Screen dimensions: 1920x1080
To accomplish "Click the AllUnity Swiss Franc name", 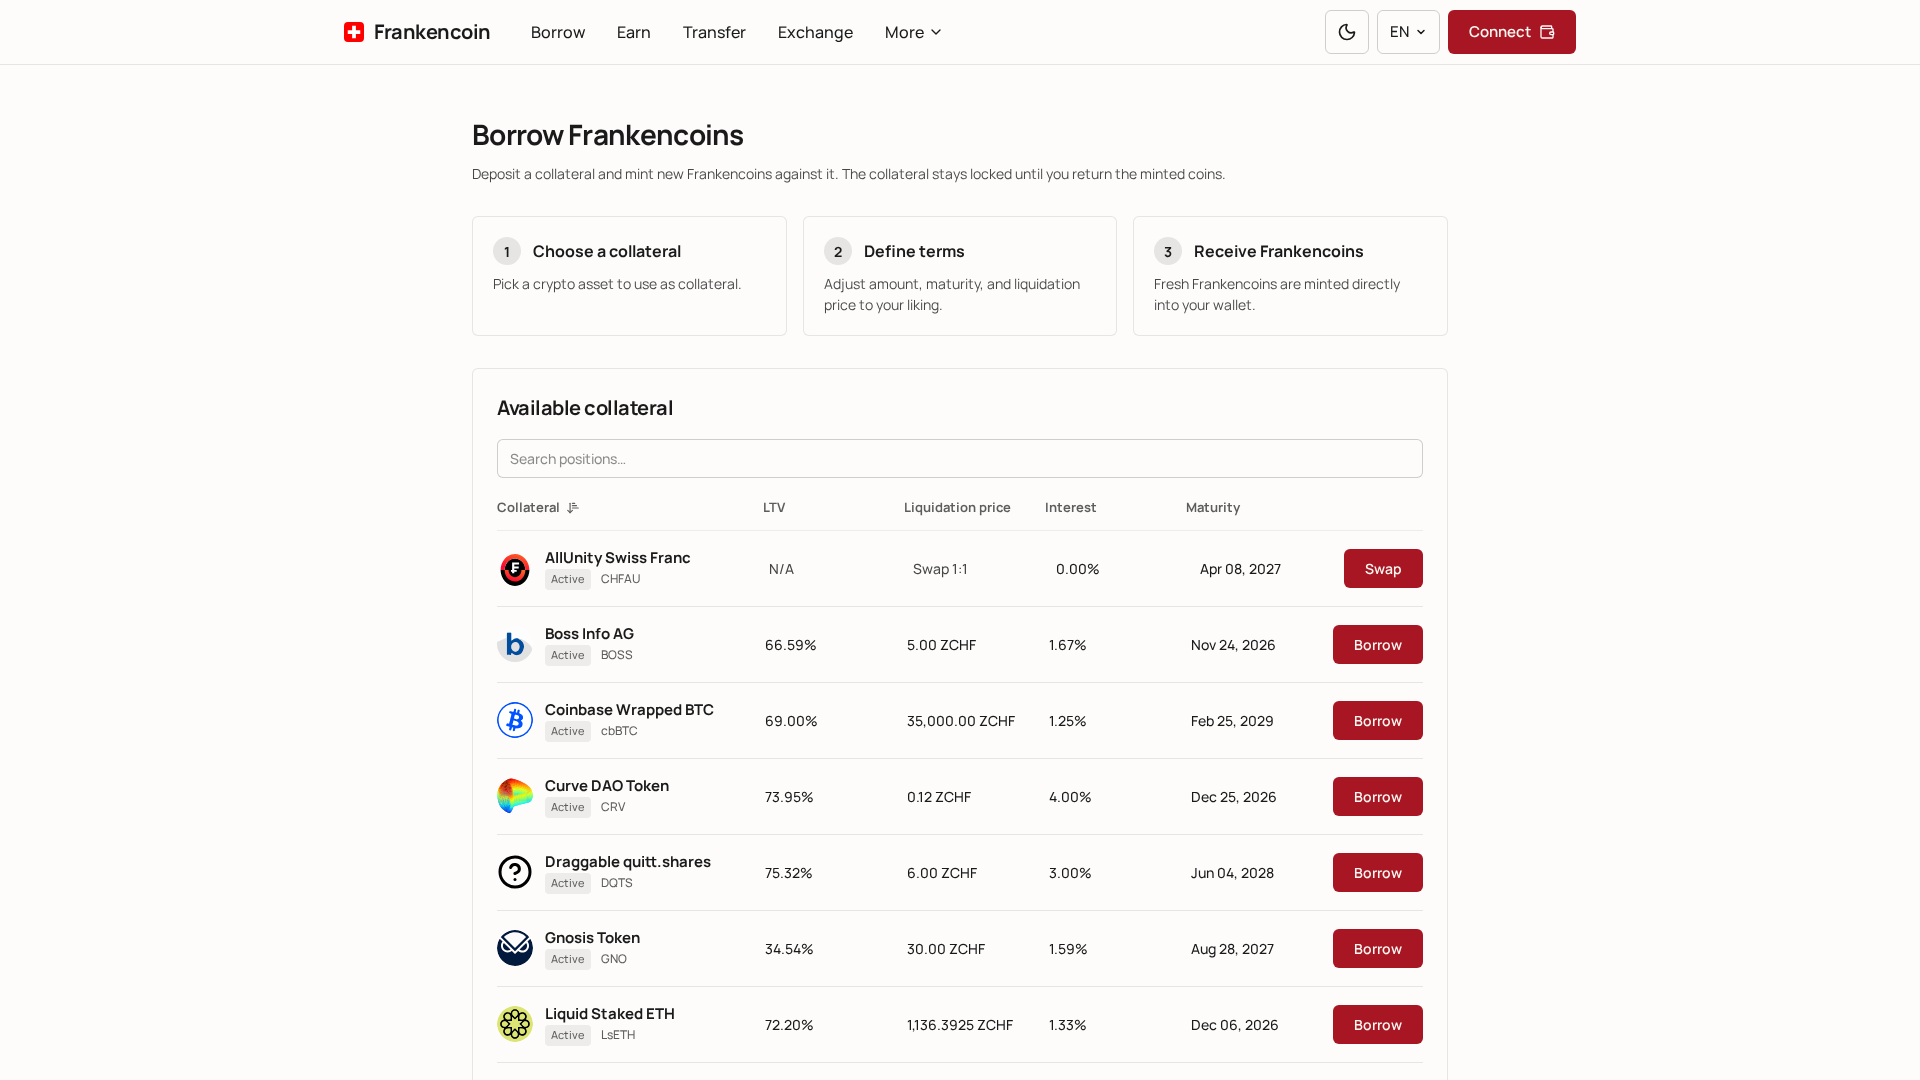I will pos(617,558).
